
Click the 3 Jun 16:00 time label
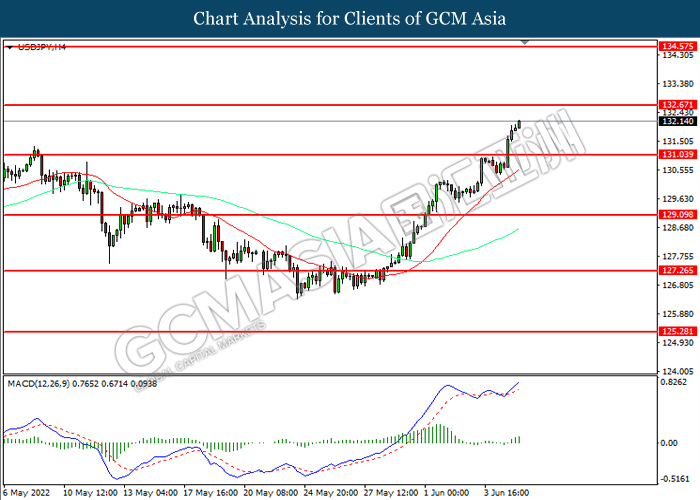coord(507,493)
